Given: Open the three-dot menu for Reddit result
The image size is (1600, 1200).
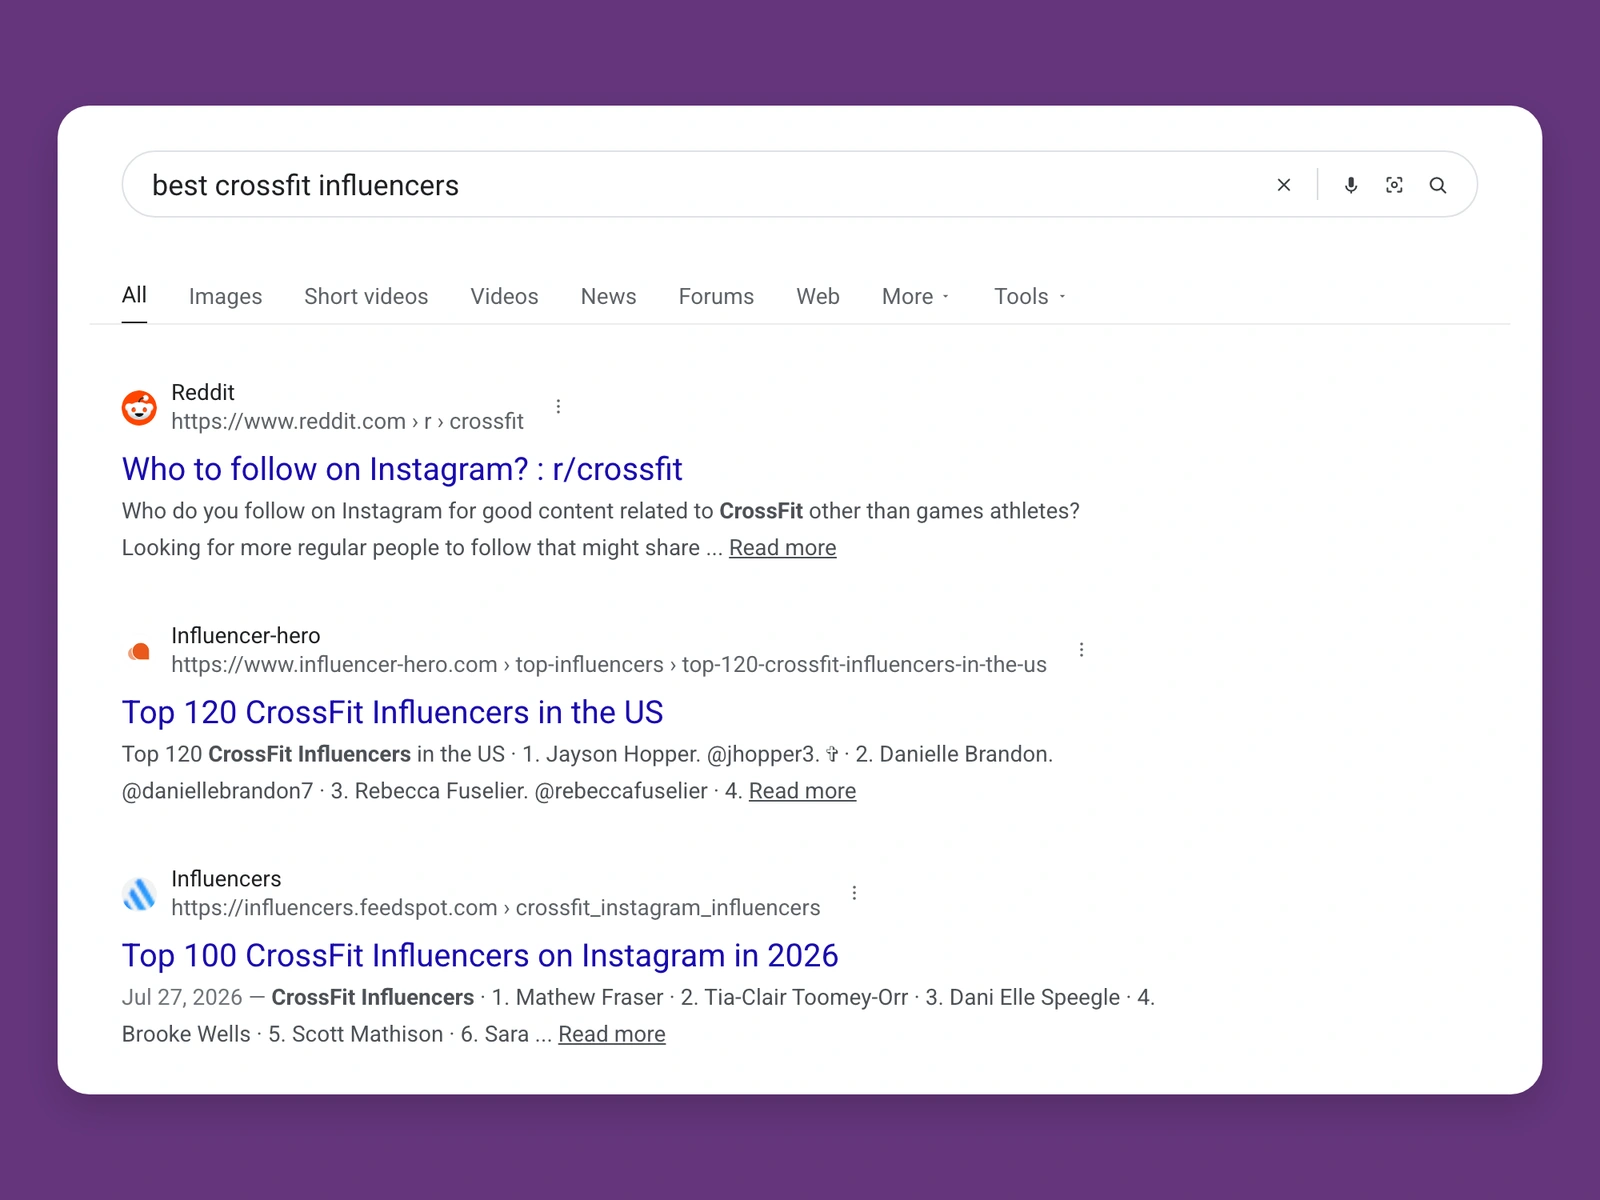Looking at the screenshot, I should coord(558,406).
